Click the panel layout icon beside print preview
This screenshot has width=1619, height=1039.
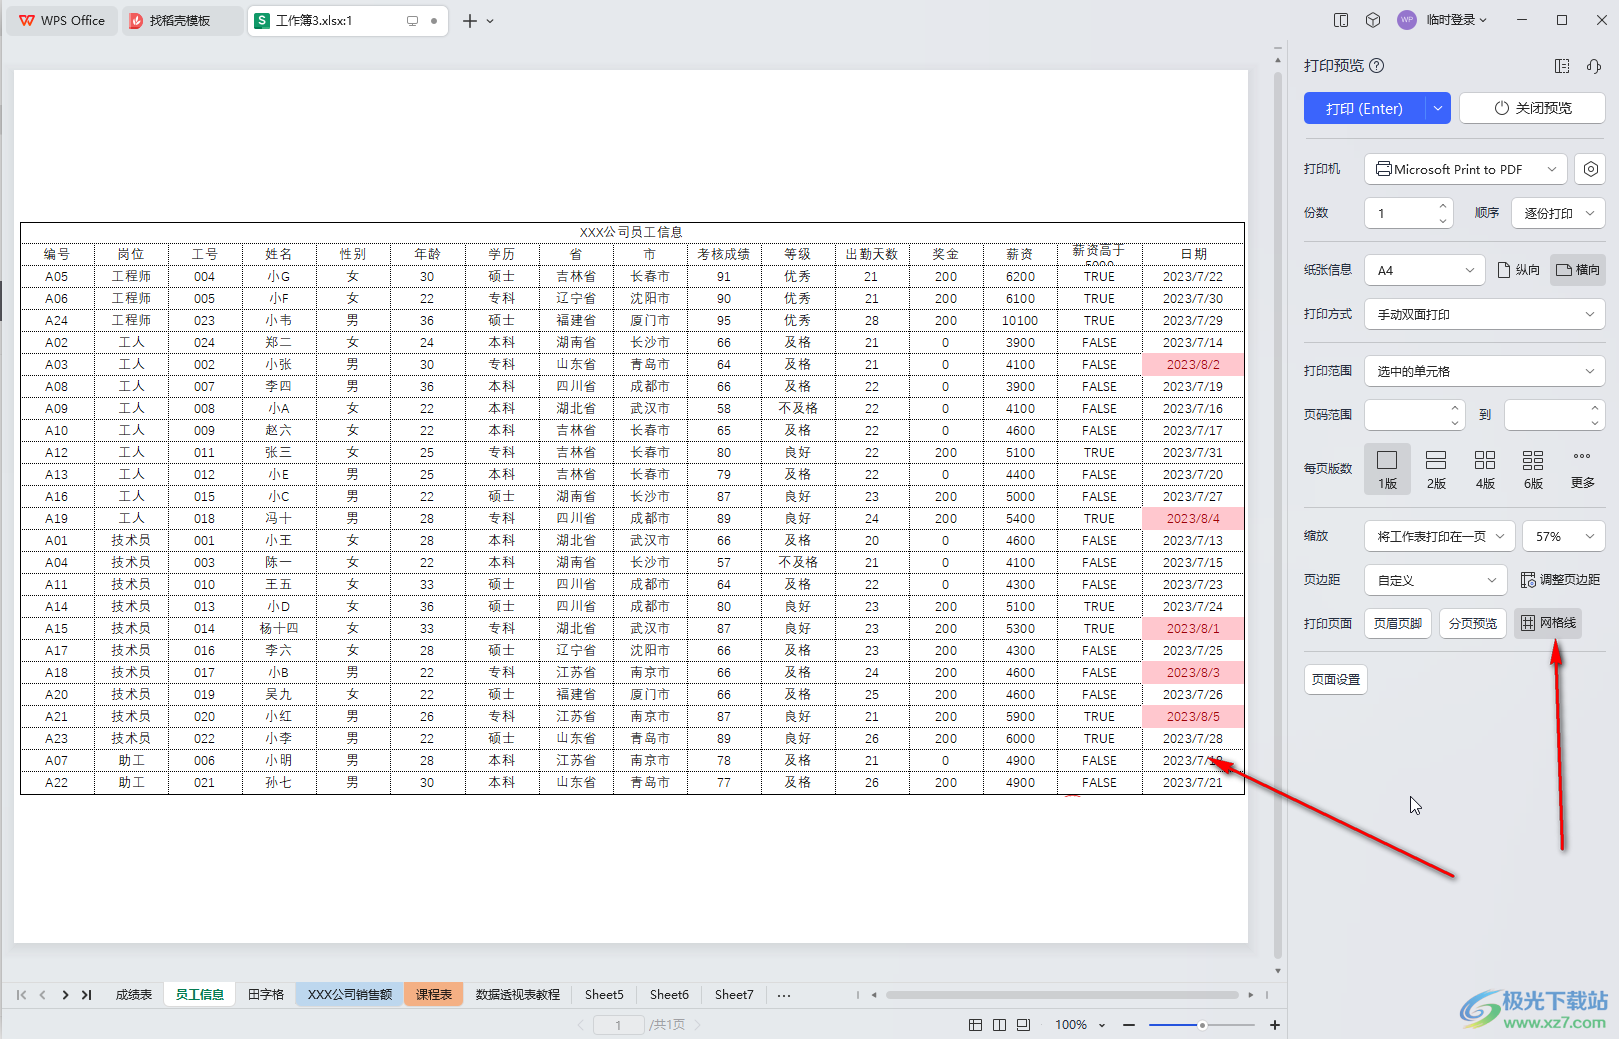(x=1562, y=66)
